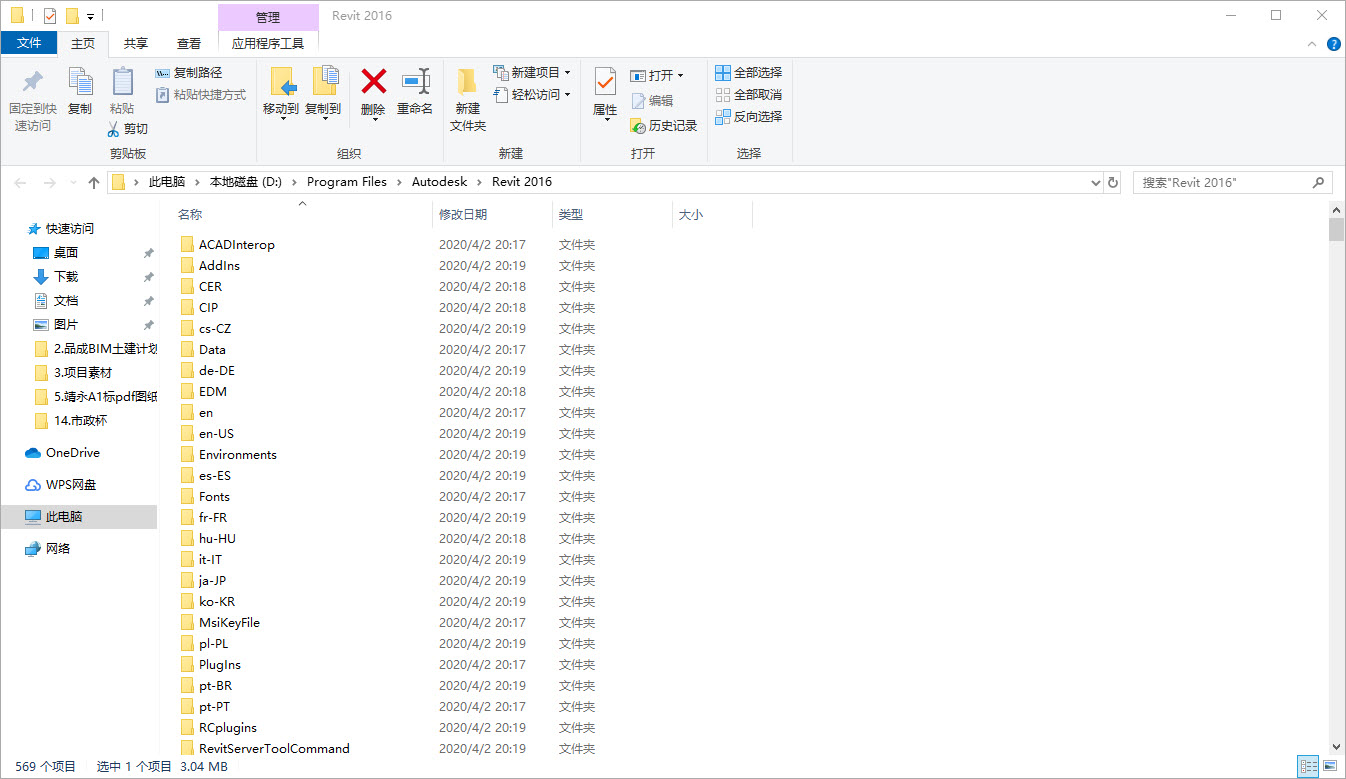Click the 剪切 scissors icon
Screen dimensions: 1346x779
[113, 129]
